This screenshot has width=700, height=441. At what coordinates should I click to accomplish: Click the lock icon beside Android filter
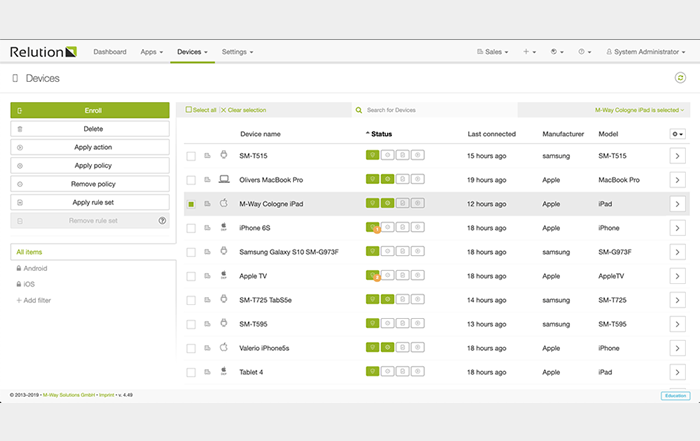point(19,268)
